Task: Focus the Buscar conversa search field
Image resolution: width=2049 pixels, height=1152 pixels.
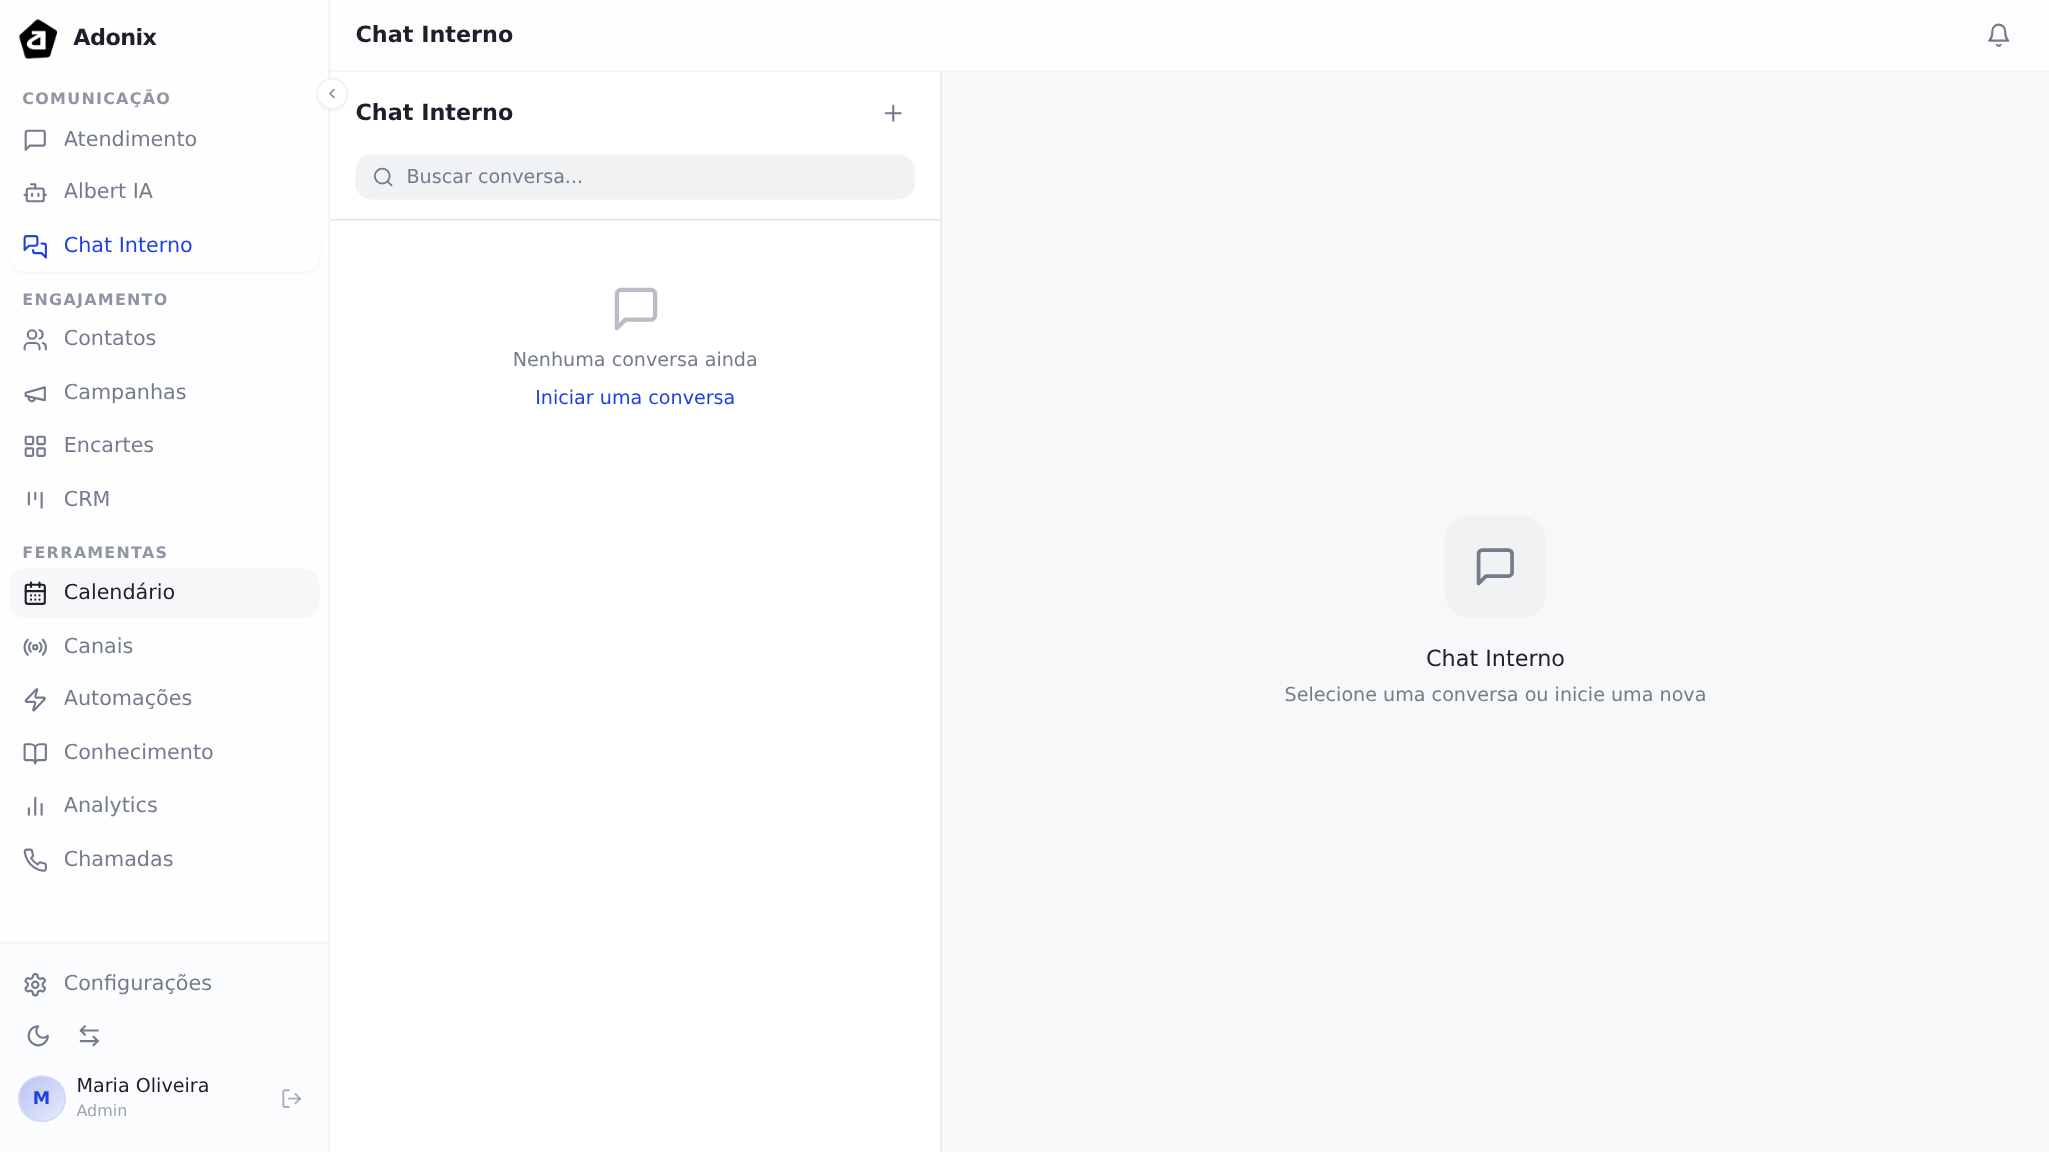Action: pyautogui.click(x=650, y=177)
